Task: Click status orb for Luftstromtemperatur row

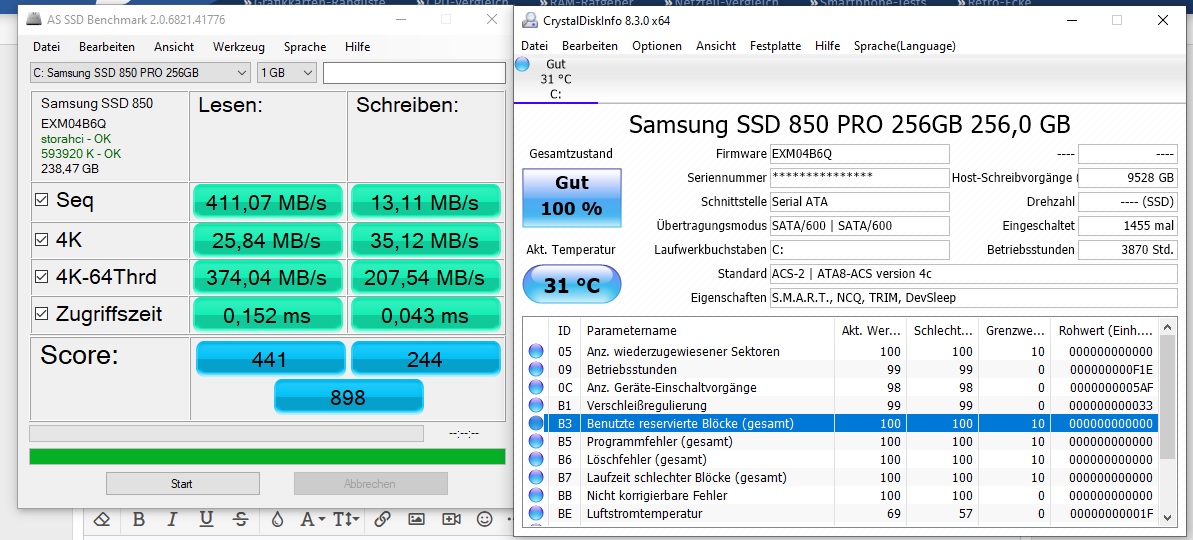Action: [x=536, y=513]
